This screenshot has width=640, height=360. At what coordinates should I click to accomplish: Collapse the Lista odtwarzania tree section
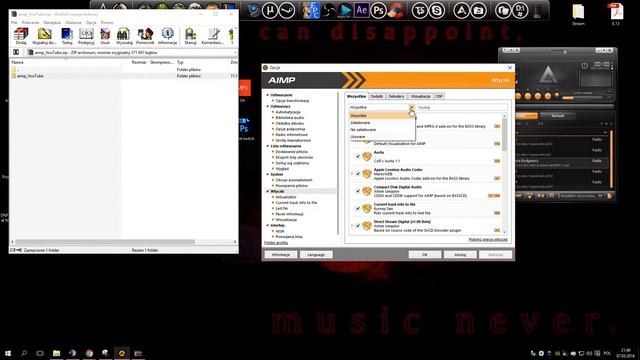coord(268,146)
